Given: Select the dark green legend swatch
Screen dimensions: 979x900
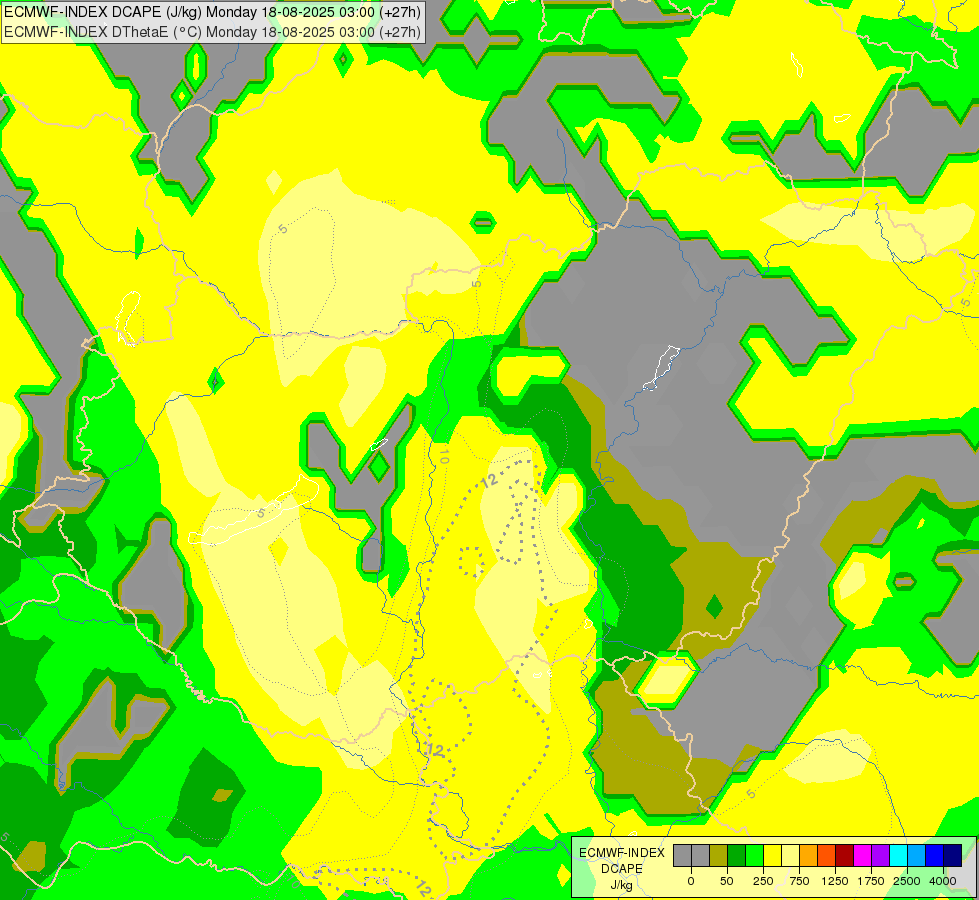Looking at the screenshot, I should pos(736,855).
